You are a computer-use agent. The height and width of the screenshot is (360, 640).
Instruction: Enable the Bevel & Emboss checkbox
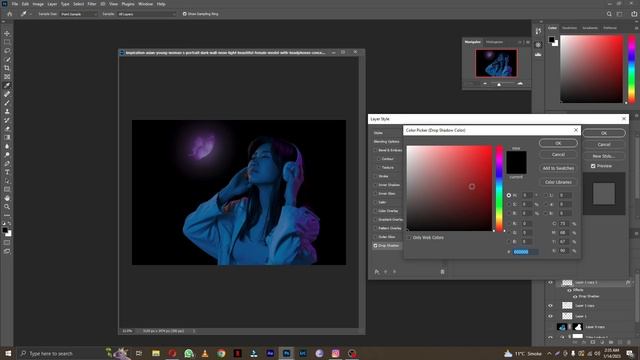point(375,150)
